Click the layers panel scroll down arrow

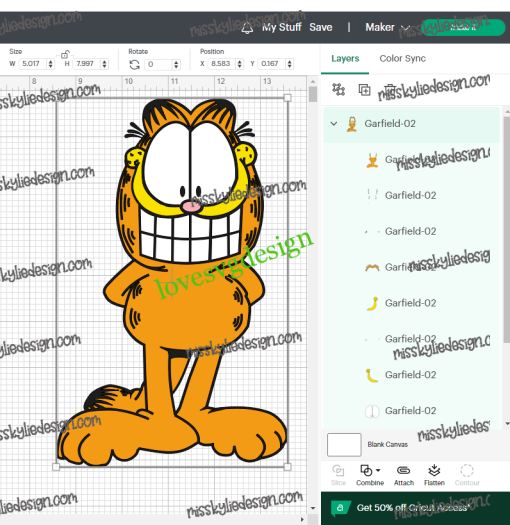pos(507,424)
